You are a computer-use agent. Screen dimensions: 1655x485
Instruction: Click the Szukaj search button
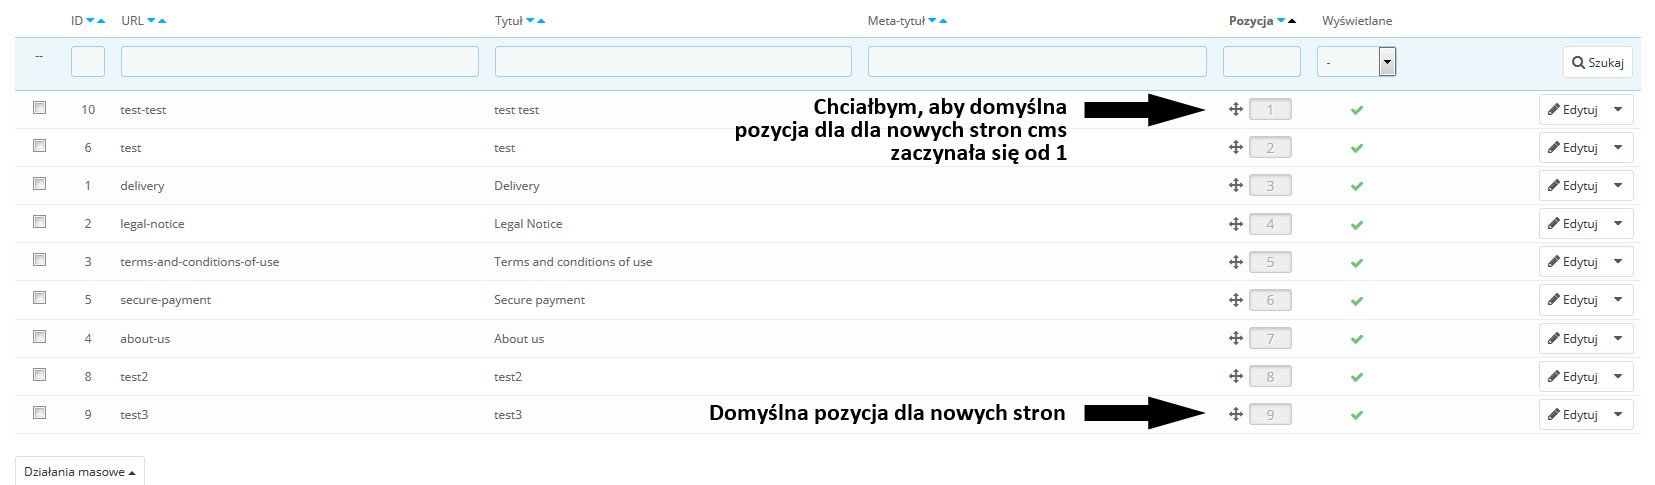[1597, 62]
